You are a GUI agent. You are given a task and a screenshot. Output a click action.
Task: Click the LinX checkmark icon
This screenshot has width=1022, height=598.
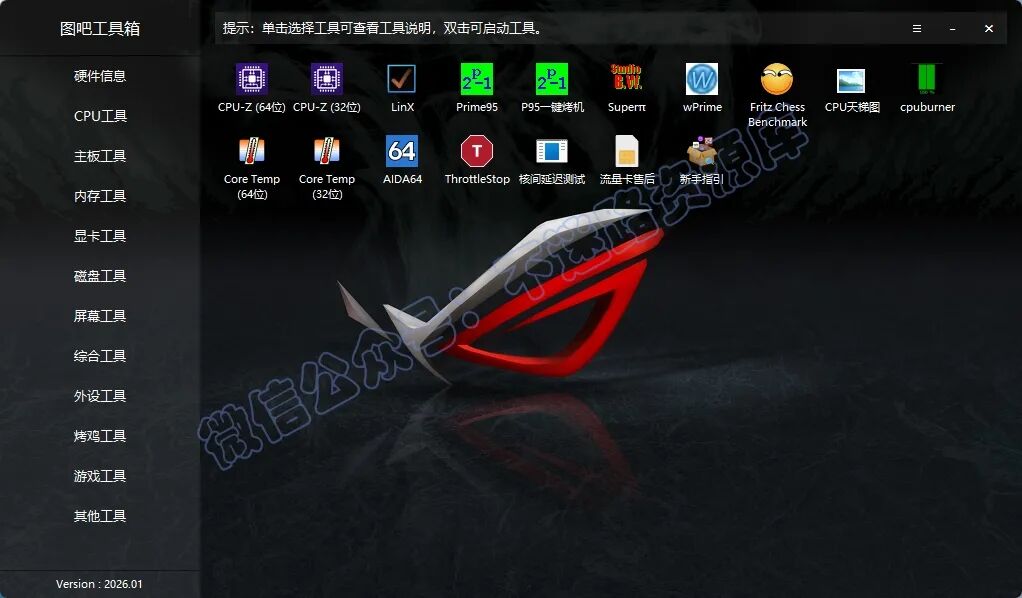[402, 80]
